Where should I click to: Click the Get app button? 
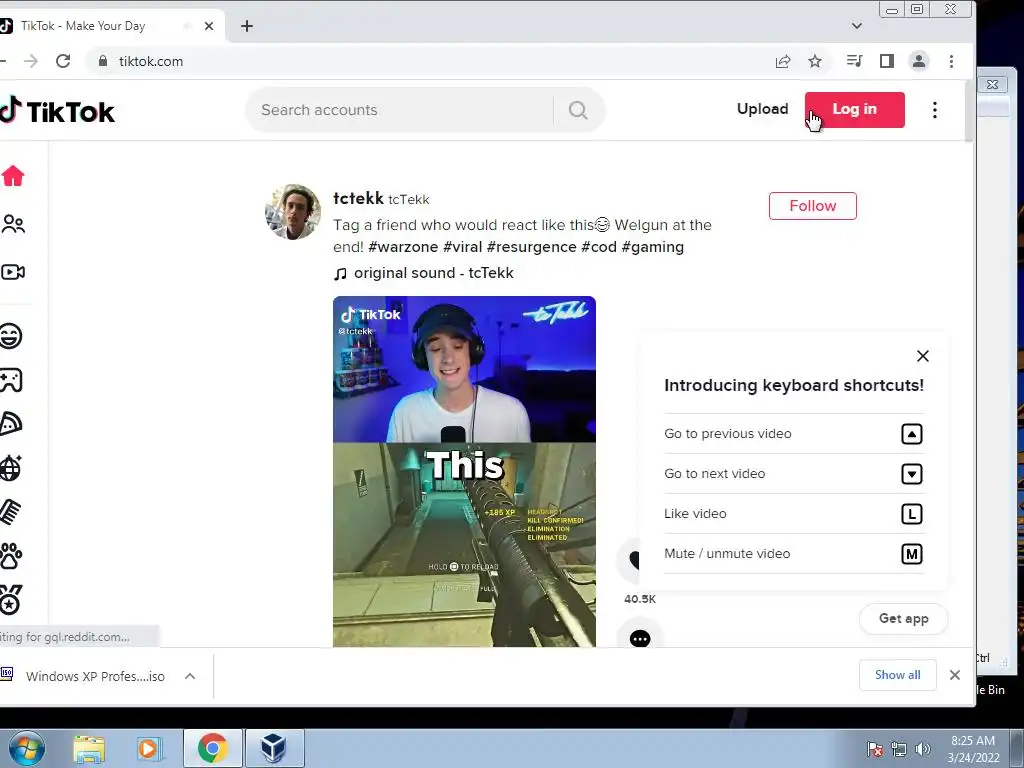903,618
